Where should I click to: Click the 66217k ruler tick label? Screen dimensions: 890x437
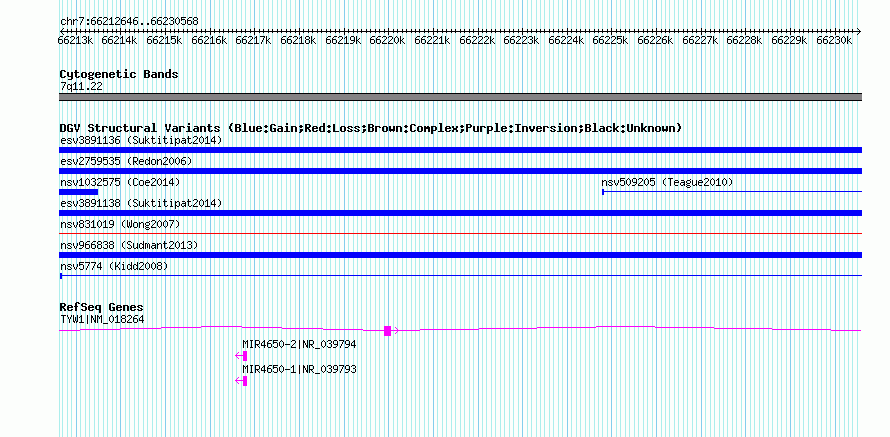pyautogui.click(x=254, y=40)
